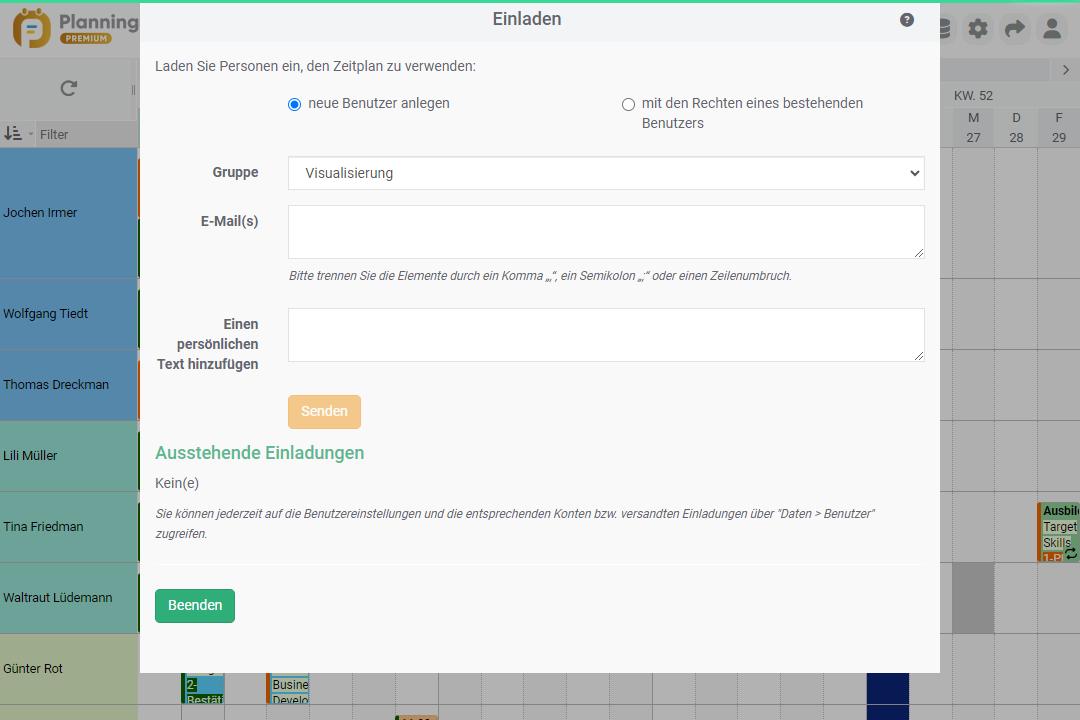Click the help question mark icon
The image size is (1080, 720).
point(907,20)
